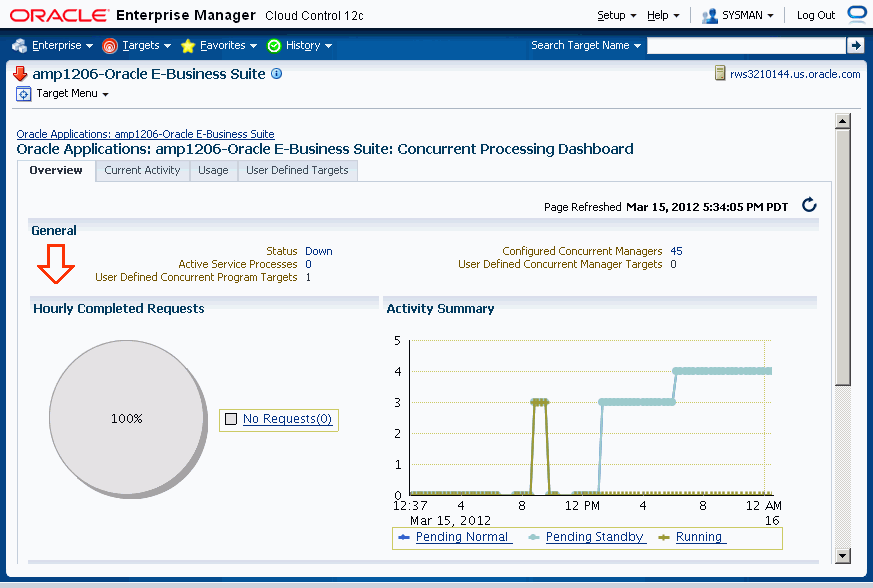Expand the Target Menu dropdown
The width and height of the screenshot is (873, 588).
coord(72,94)
